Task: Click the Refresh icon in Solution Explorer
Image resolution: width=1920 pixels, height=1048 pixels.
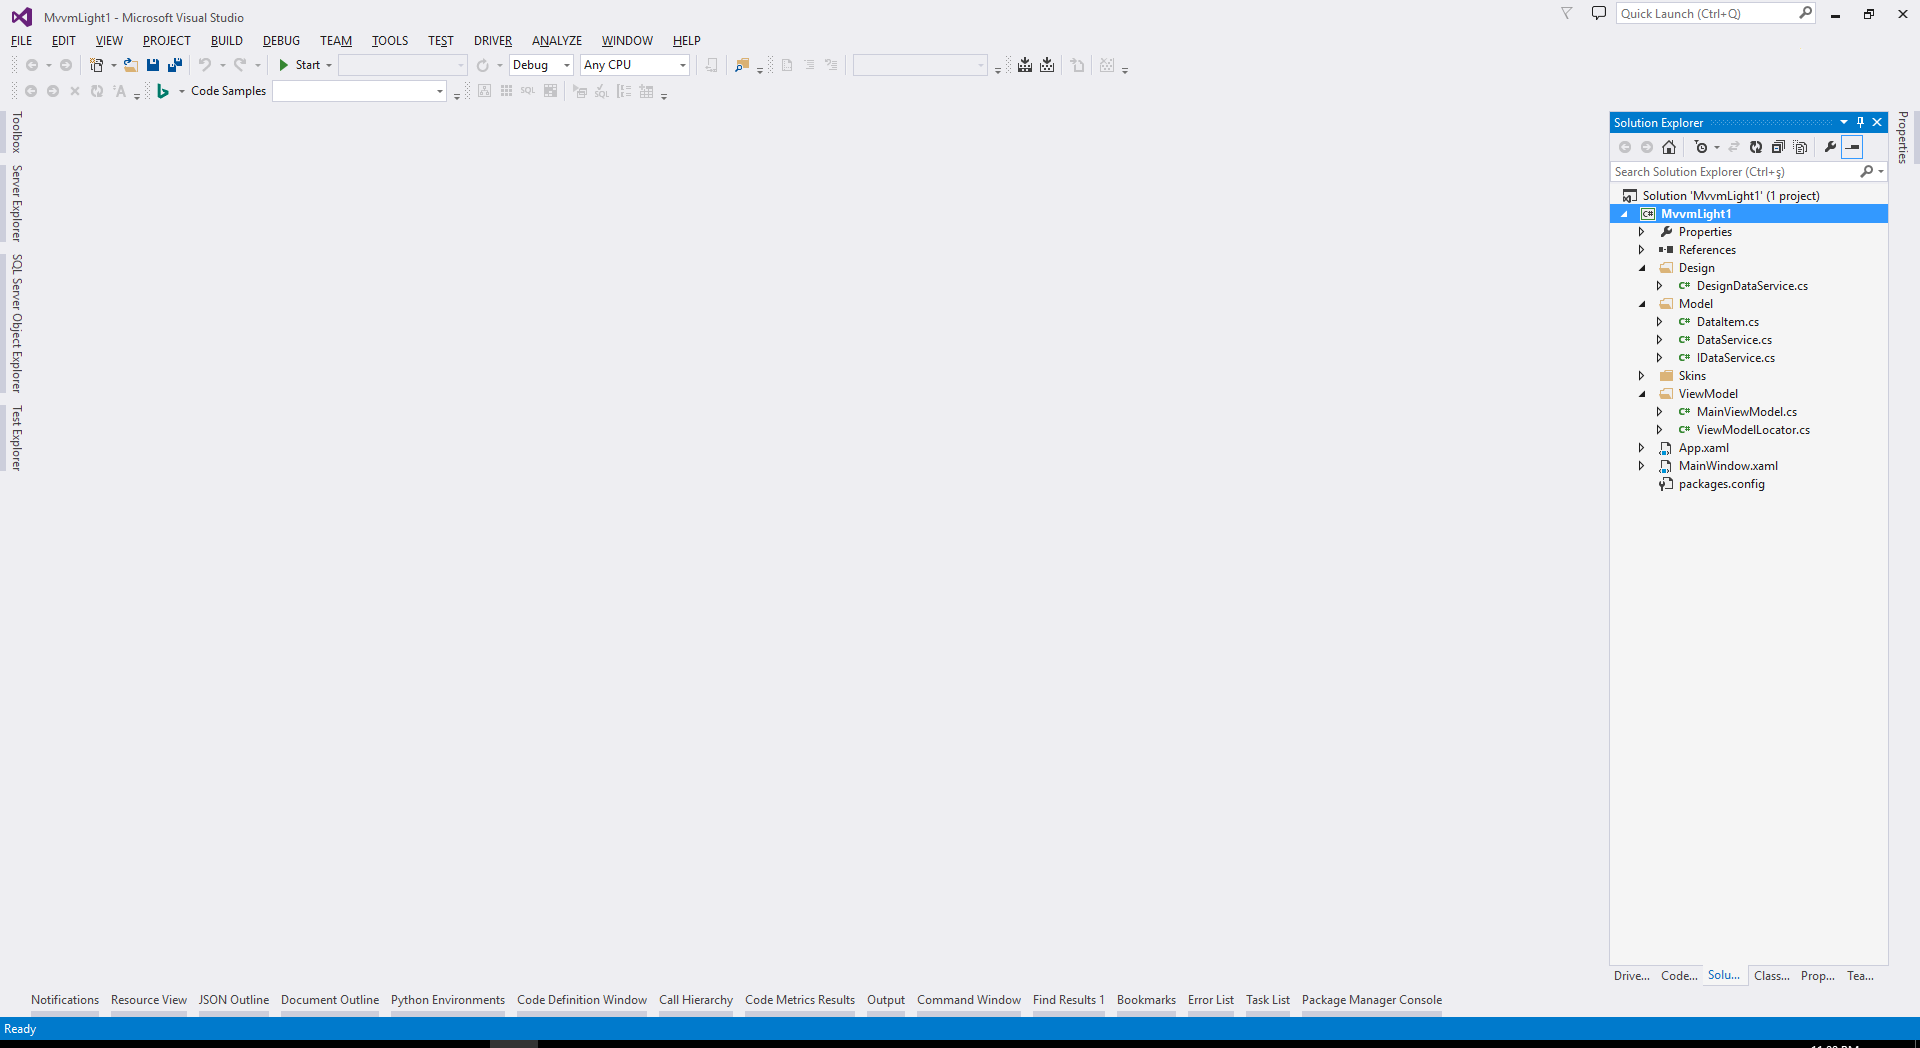Action: 1756,147
